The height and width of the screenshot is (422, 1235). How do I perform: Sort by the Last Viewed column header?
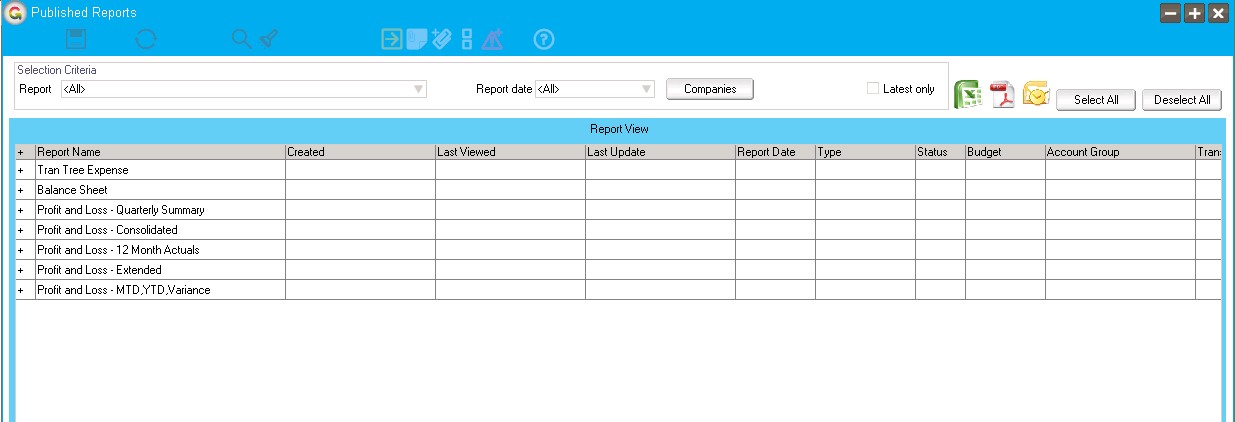coord(510,152)
